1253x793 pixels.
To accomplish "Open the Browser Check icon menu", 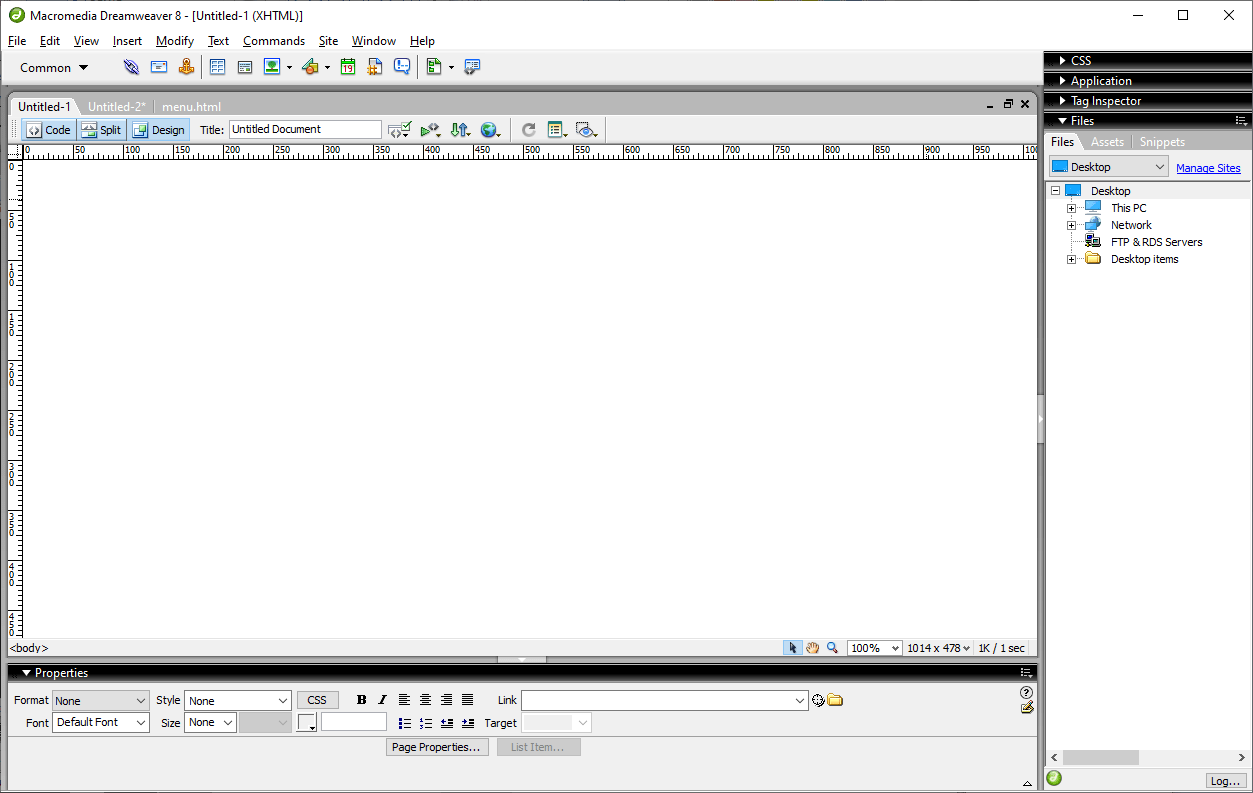I will (x=430, y=130).
